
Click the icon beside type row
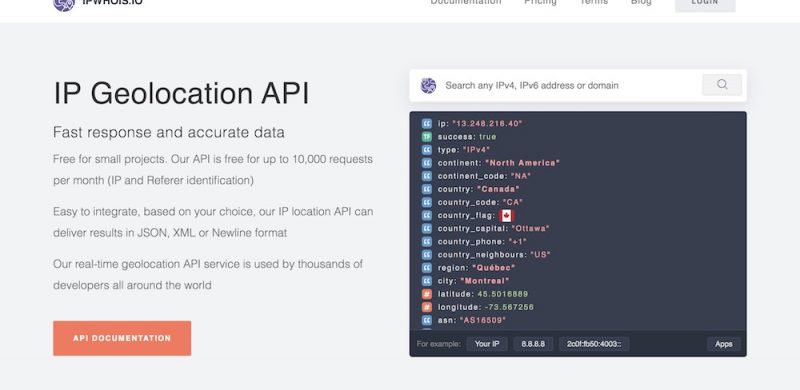[x=427, y=150]
